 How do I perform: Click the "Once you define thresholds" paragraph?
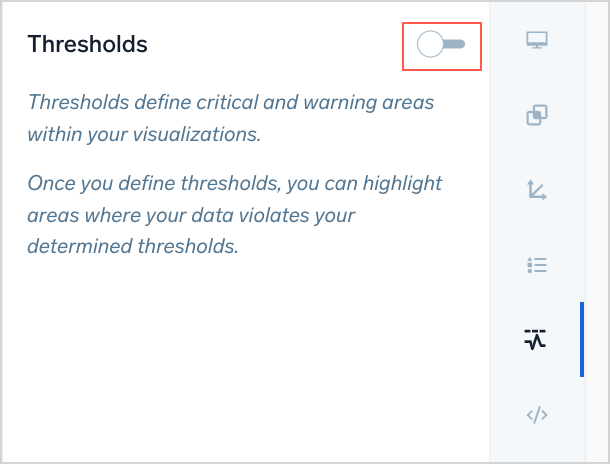pyautogui.click(x=234, y=184)
